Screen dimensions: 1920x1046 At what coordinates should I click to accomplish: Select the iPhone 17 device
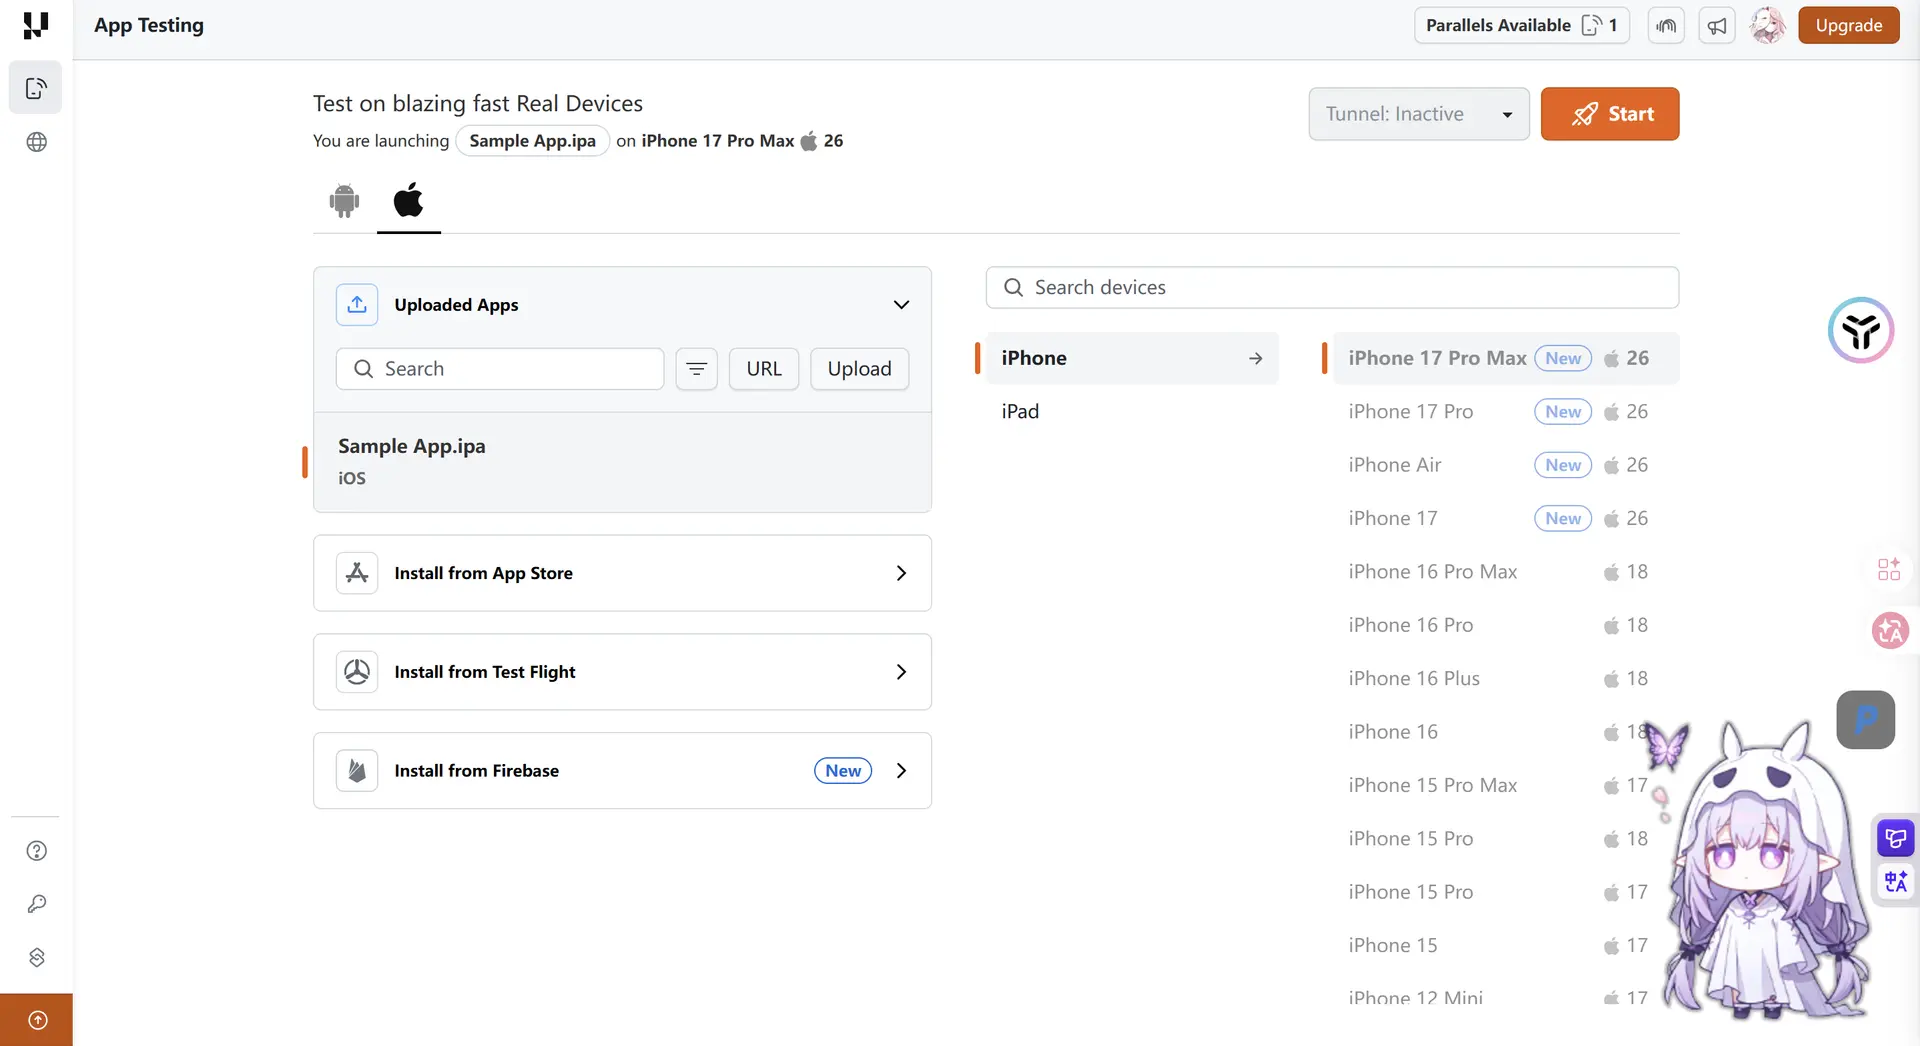[1506, 518]
